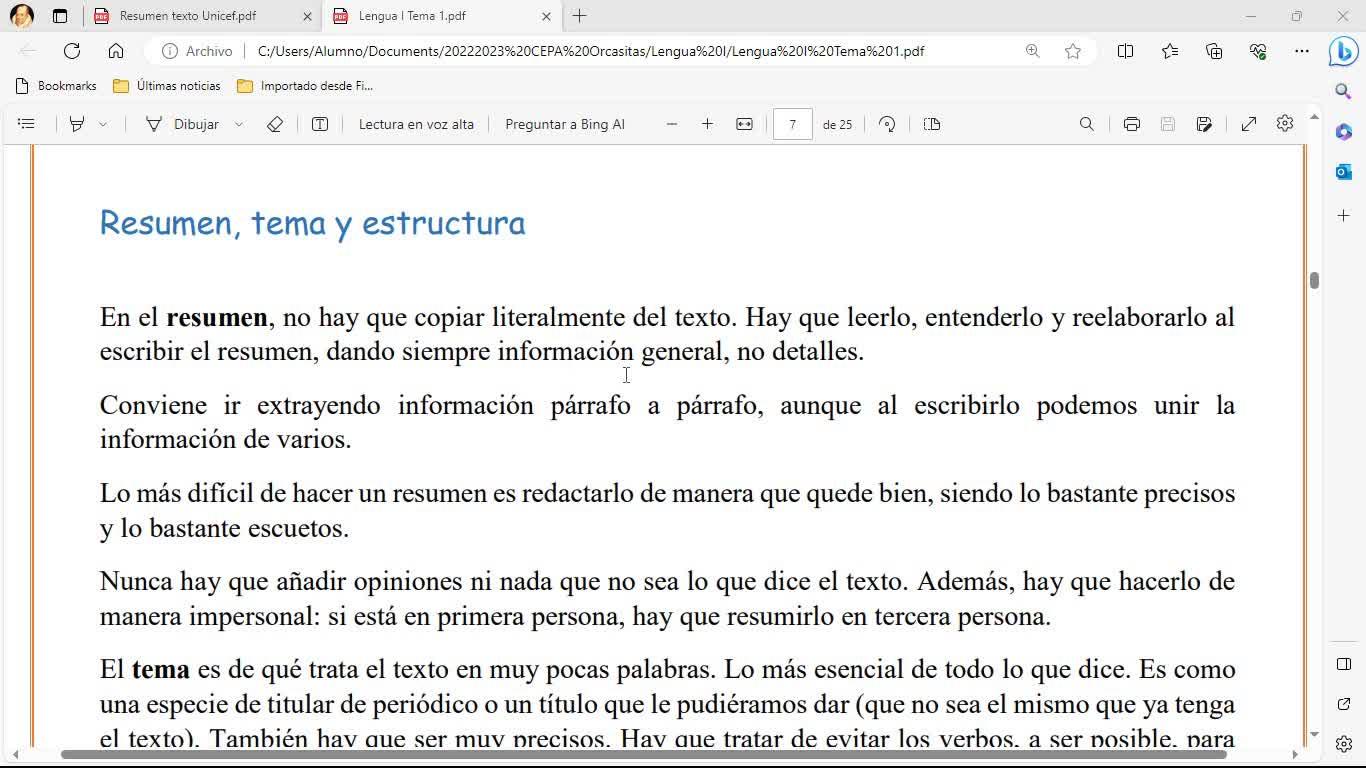
Task: Close the Resumen texto Unicef.pdf tab
Action: click(307, 16)
